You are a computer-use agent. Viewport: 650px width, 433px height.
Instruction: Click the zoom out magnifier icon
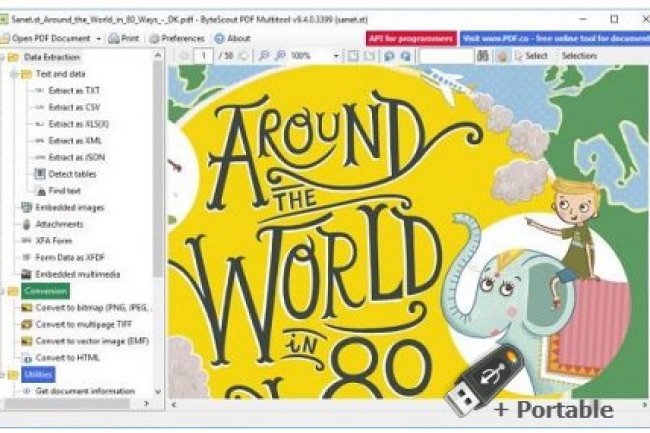coord(264,56)
